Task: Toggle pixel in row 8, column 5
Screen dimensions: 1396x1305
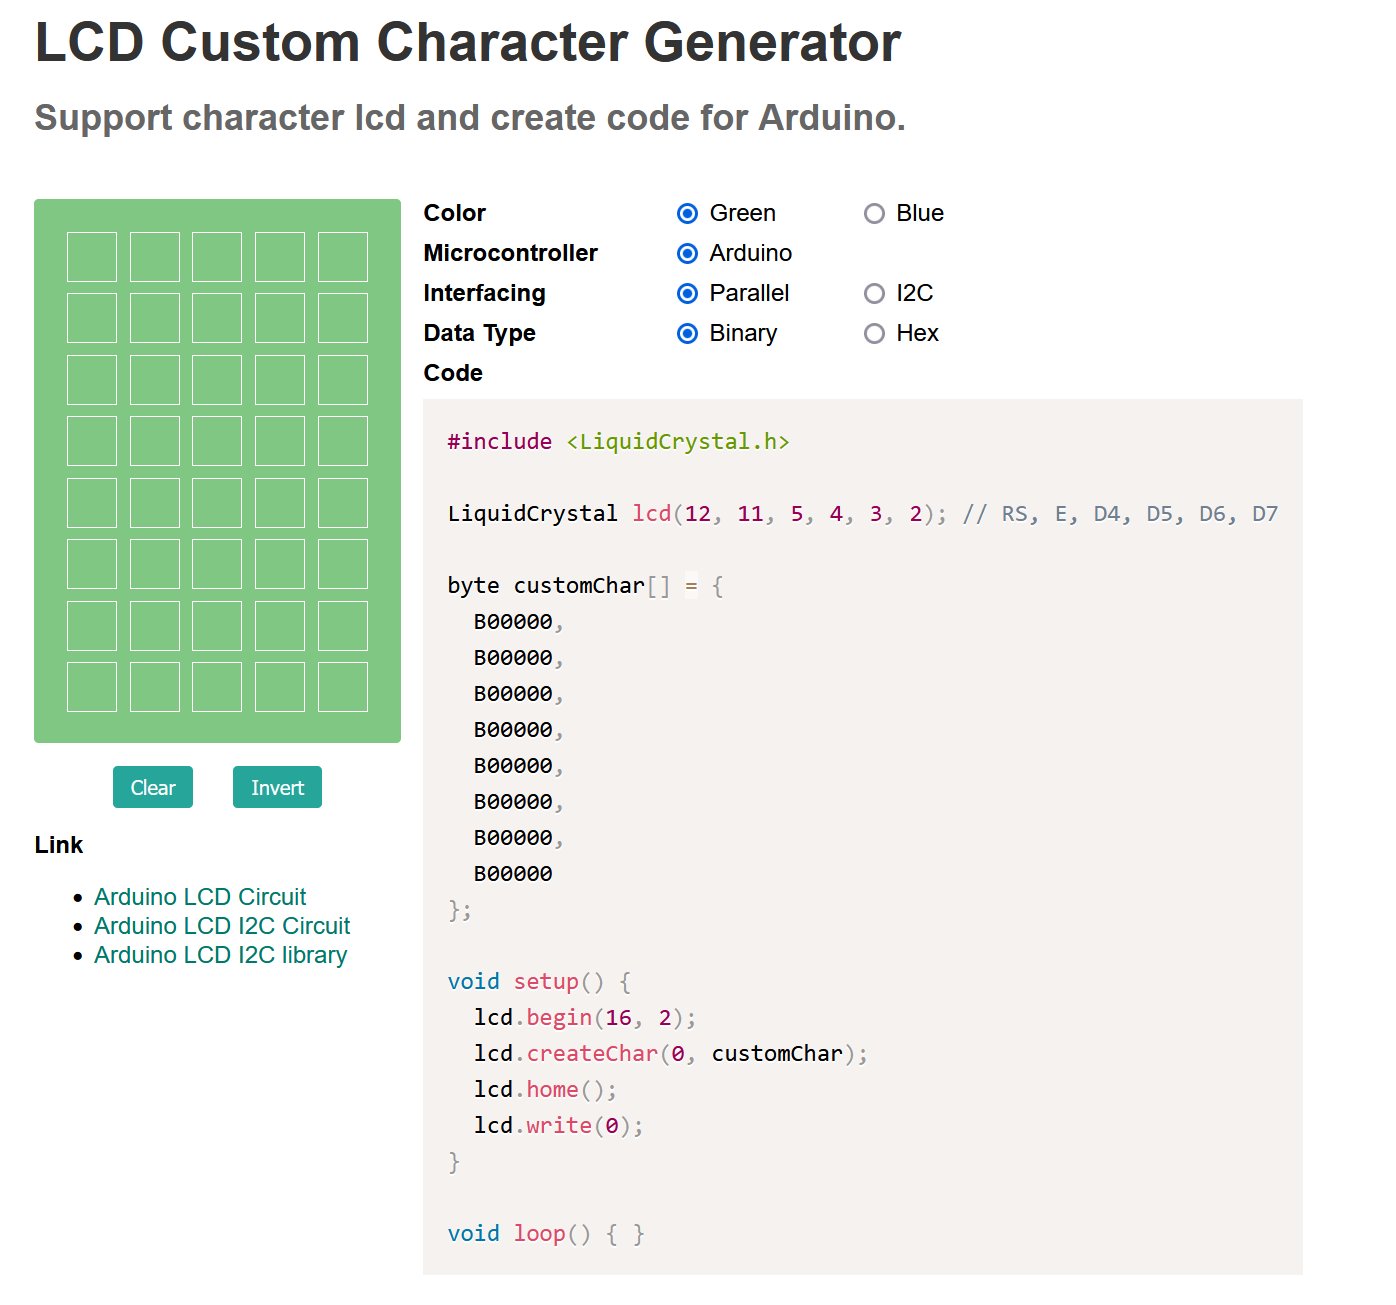Action: coord(343,687)
